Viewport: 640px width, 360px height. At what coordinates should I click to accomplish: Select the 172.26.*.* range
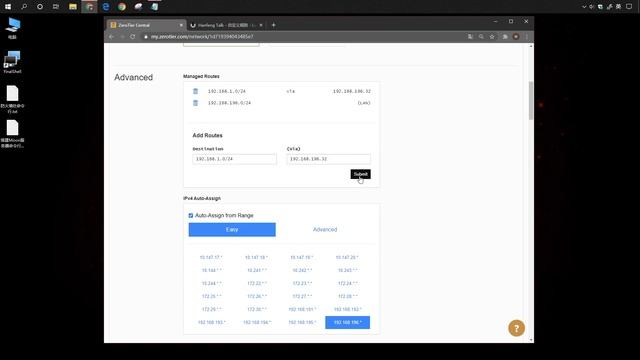click(x=257, y=296)
